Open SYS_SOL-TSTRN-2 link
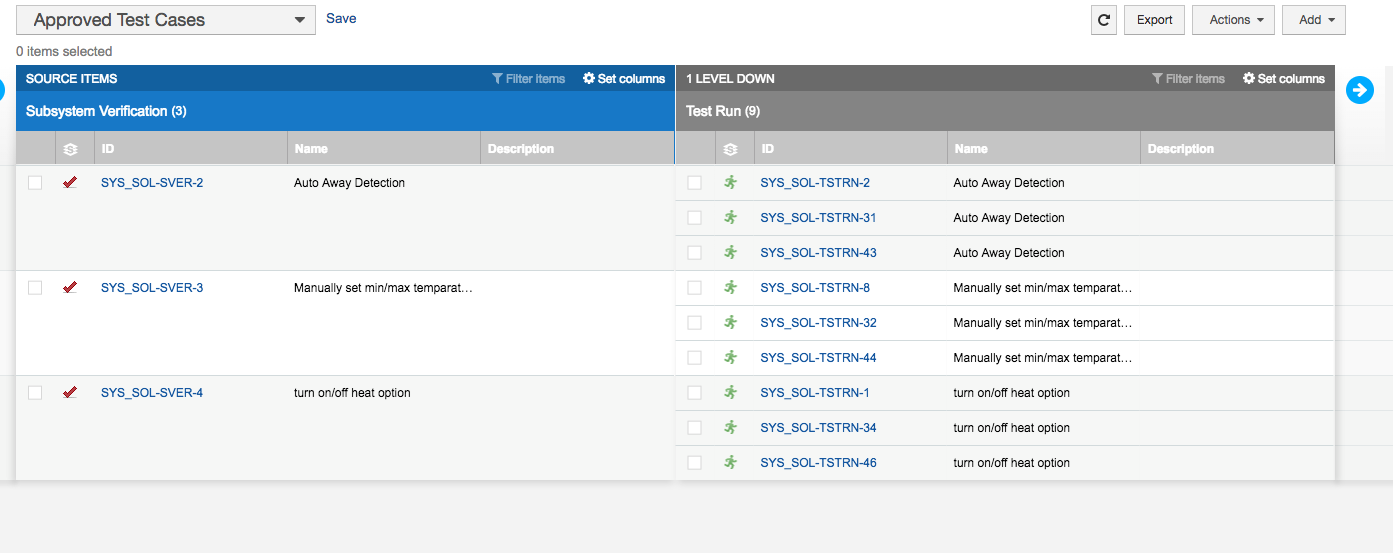This screenshot has height=553, width=1393. [815, 183]
